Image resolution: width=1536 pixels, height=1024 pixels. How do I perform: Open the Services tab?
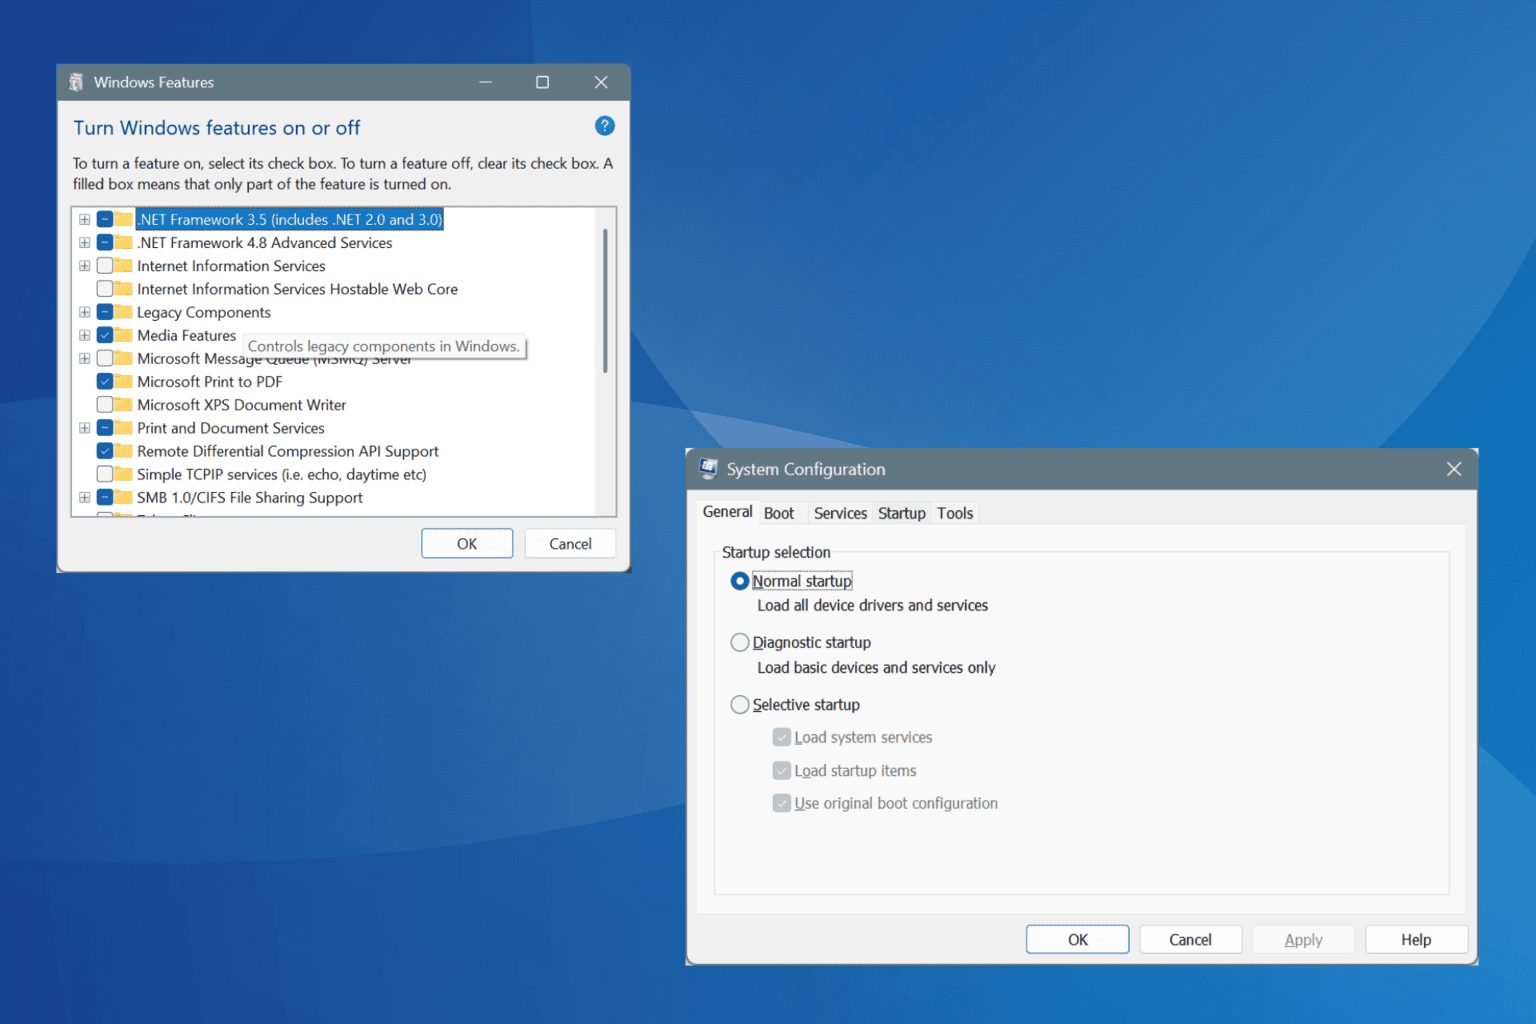840,513
